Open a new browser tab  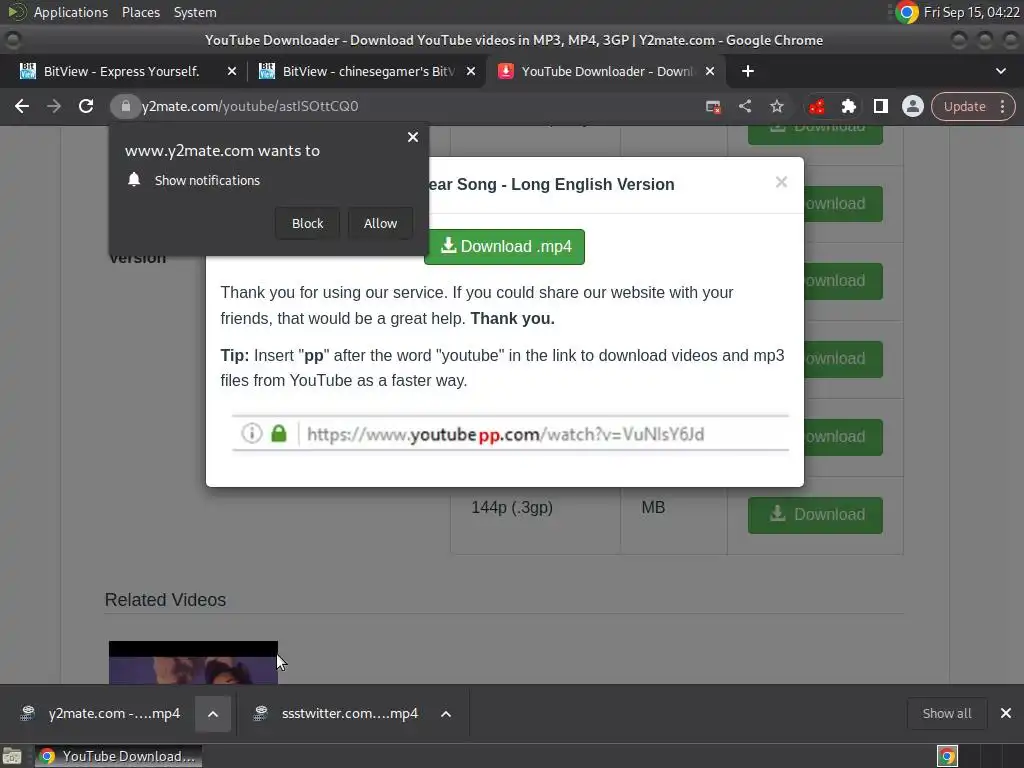click(748, 71)
